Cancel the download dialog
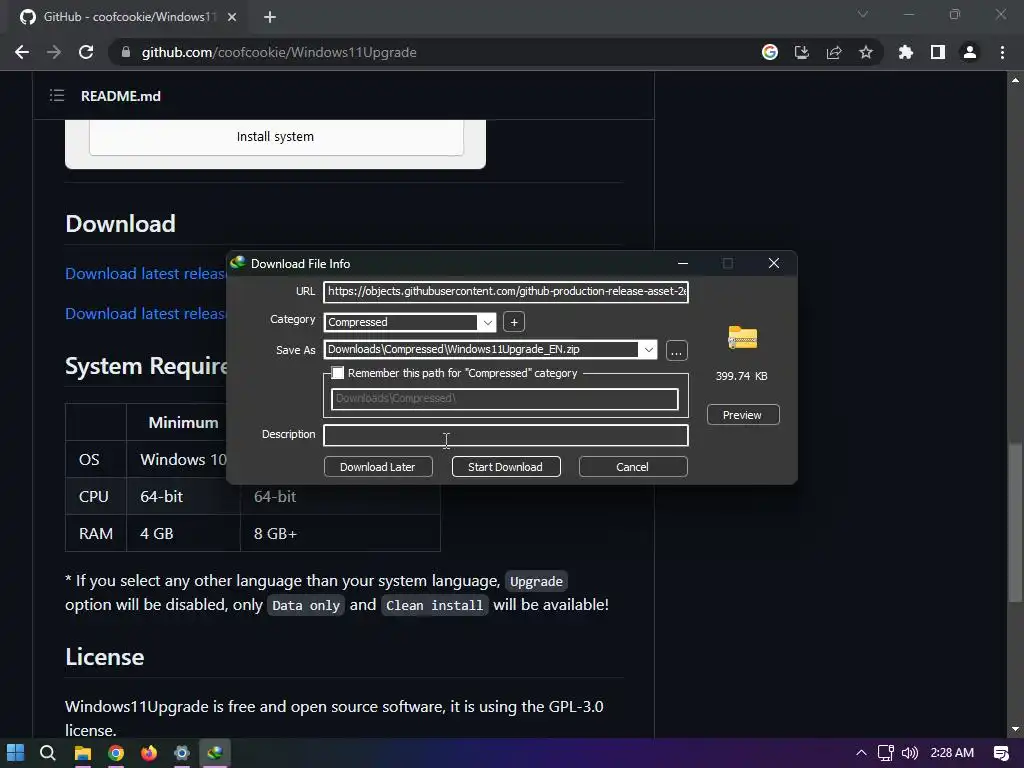Image resolution: width=1024 pixels, height=768 pixels. pyautogui.click(x=633, y=467)
